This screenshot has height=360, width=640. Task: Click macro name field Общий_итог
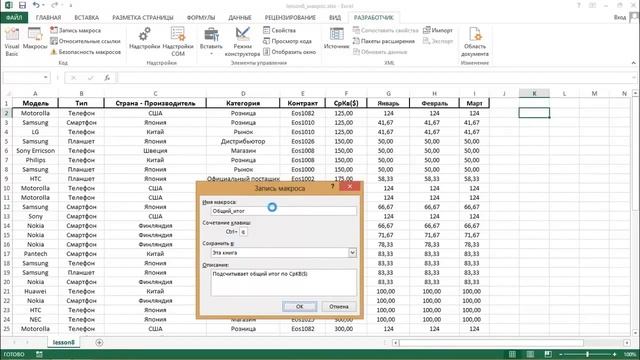tap(284, 211)
